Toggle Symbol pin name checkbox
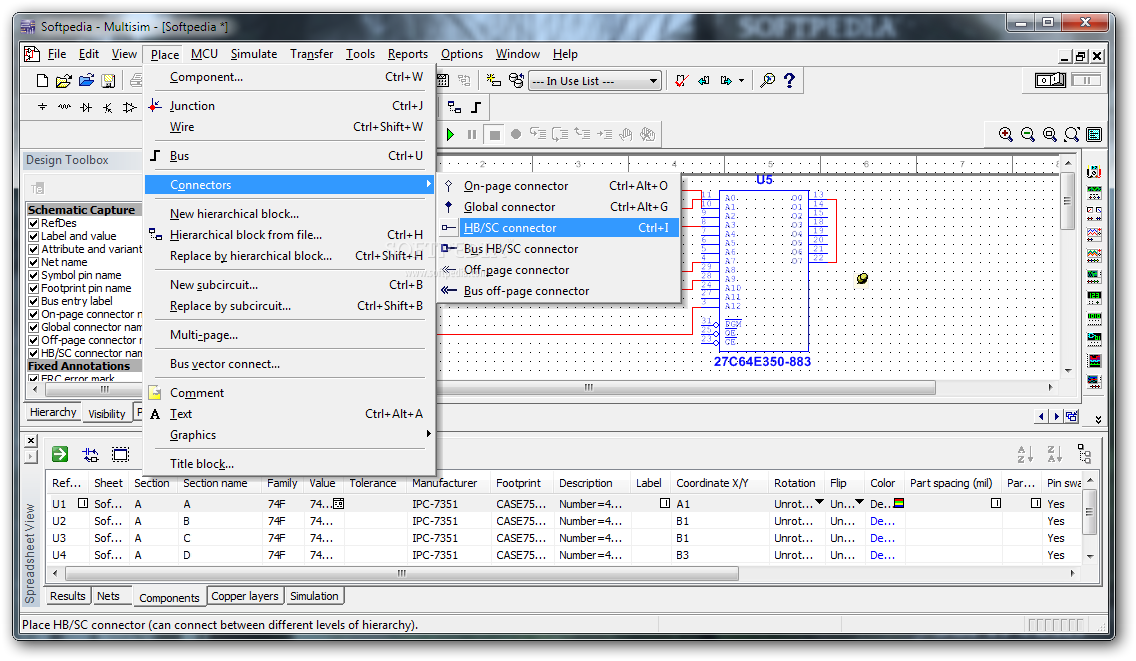This screenshot has height=661, width=1136. point(33,275)
